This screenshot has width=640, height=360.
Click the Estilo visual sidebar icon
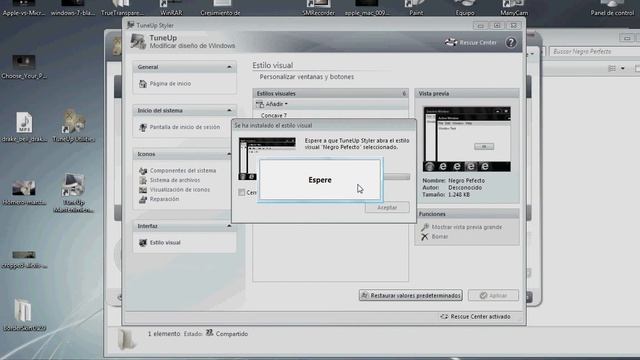coord(142,243)
